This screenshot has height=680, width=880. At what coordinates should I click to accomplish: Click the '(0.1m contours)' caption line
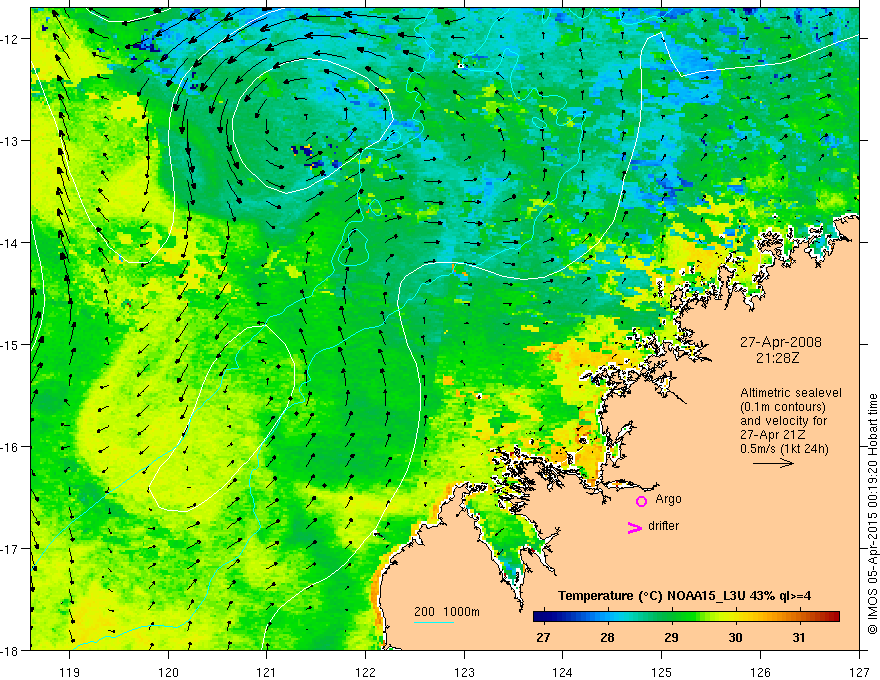pos(783,407)
